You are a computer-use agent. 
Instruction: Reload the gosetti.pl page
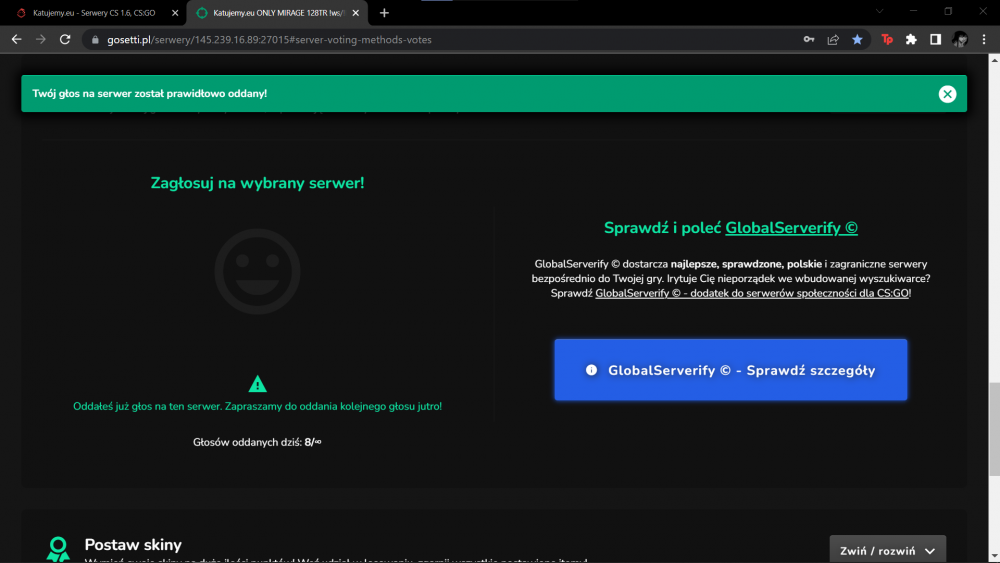(65, 40)
